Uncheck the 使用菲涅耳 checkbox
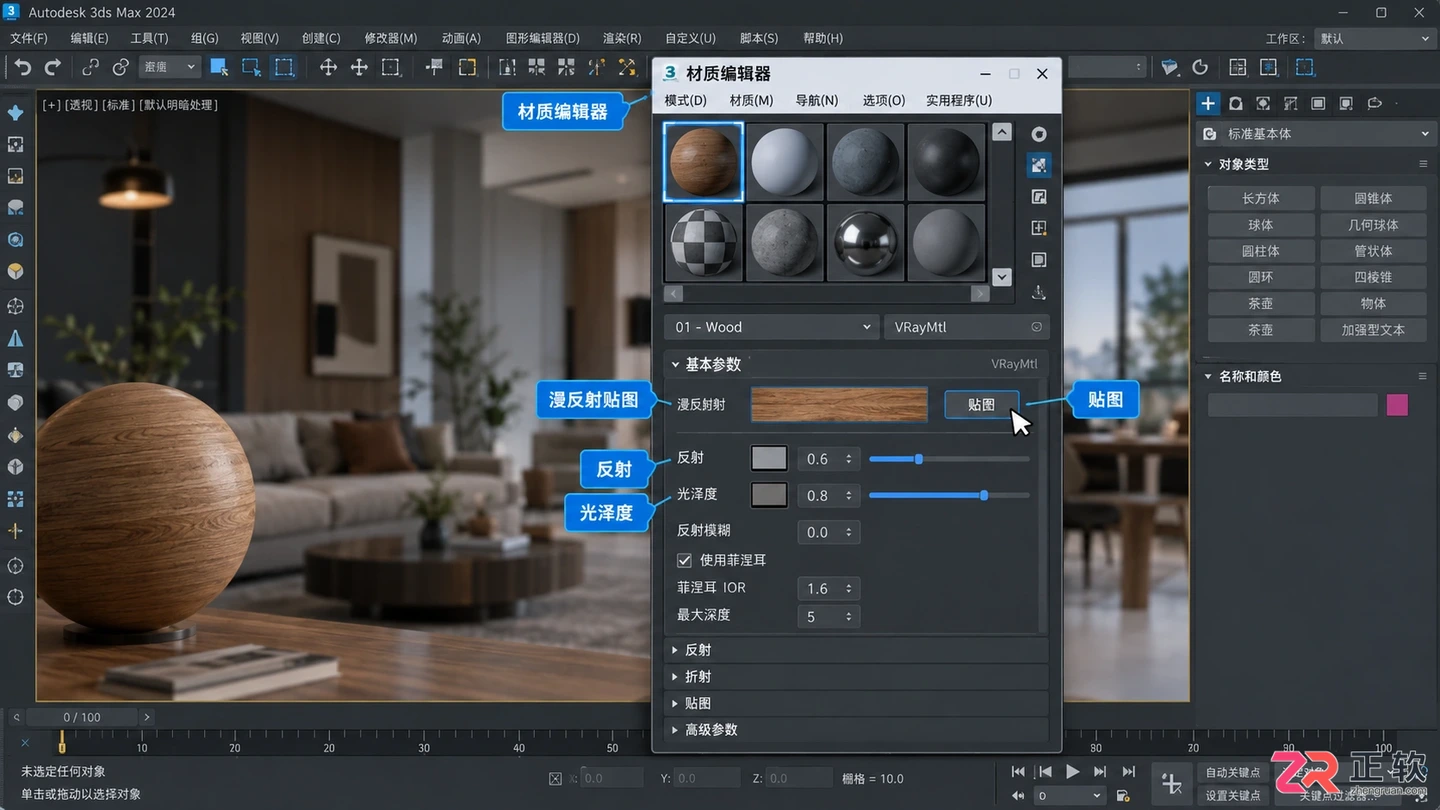Viewport: 1440px width, 810px height. [684, 560]
